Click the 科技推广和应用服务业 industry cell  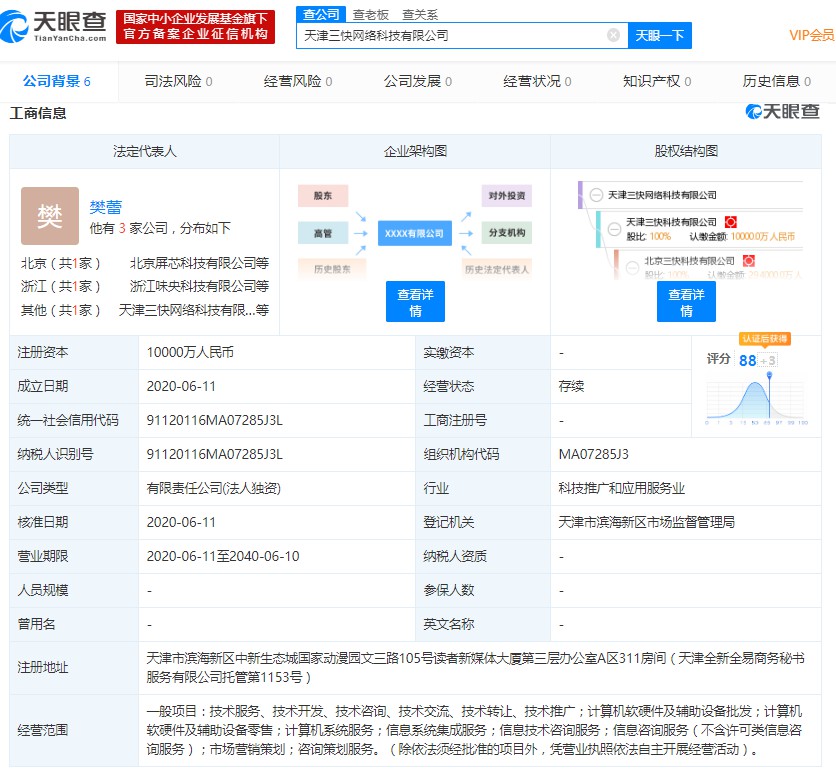[x=622, y=488]
